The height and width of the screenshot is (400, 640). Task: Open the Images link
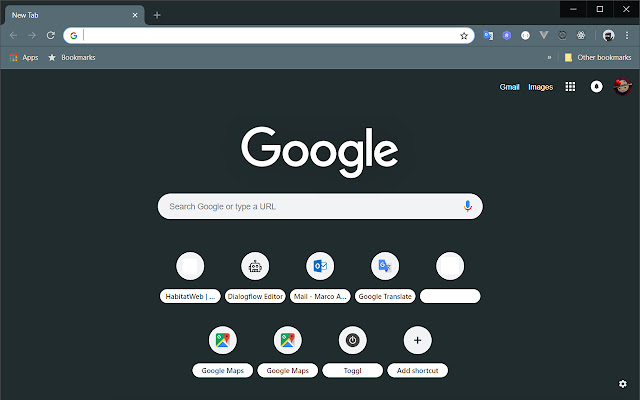coord(540,87)
